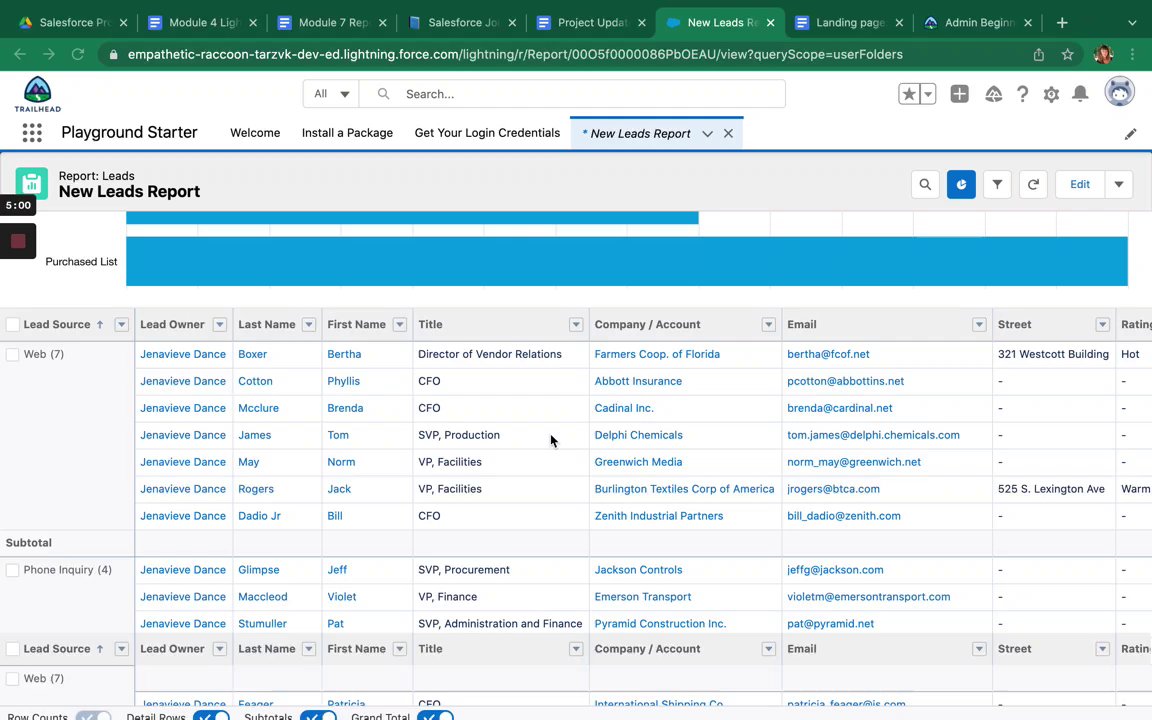Click the report search magnifier button
This screenshot has width=1152, height=720.
[925, 184]
